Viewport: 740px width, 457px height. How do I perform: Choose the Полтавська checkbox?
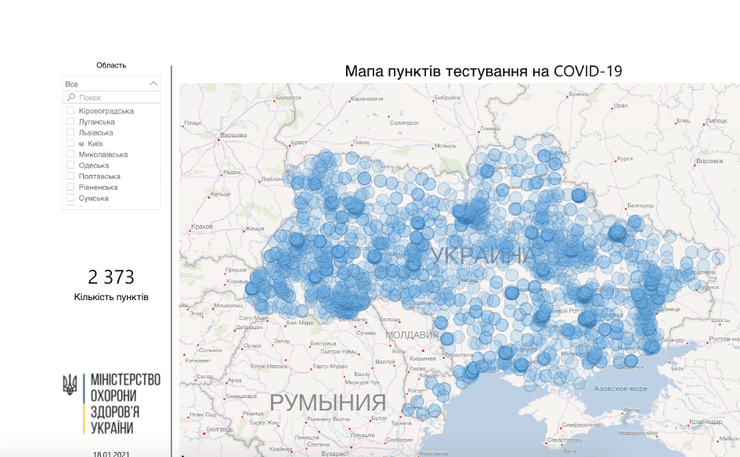coord(71,177)
